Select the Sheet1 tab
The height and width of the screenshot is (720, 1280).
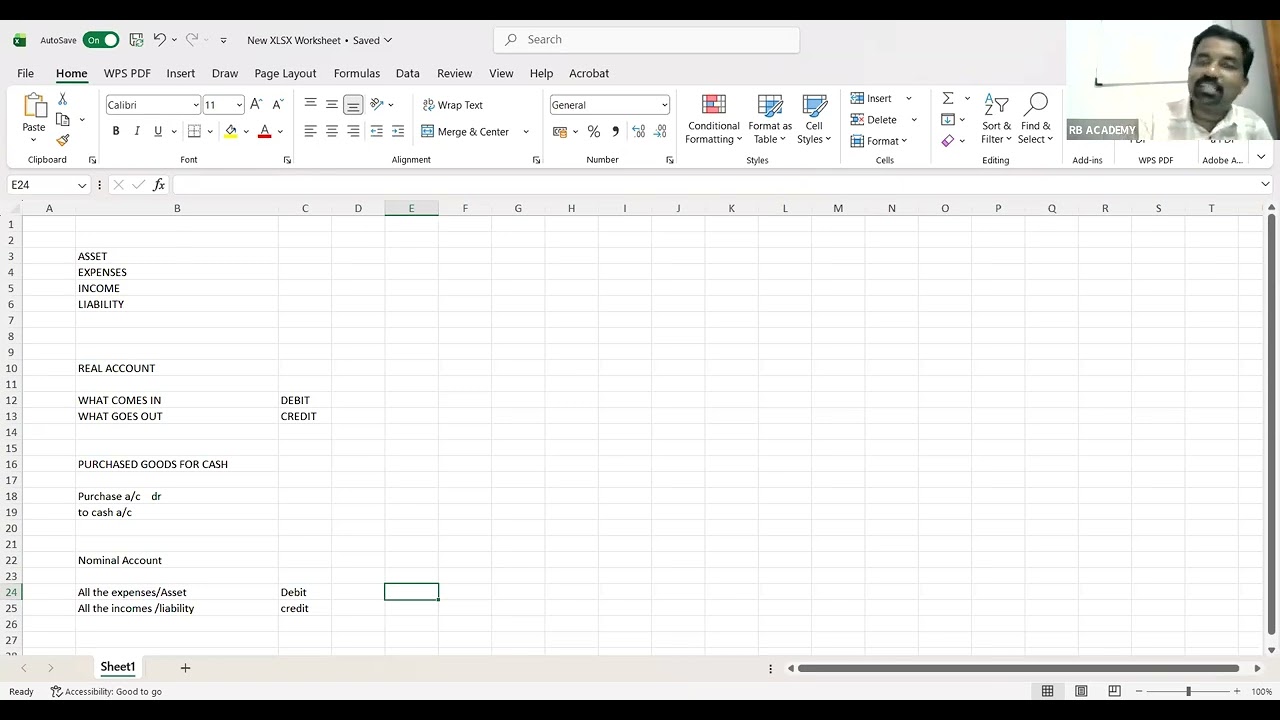pos(117,667)
